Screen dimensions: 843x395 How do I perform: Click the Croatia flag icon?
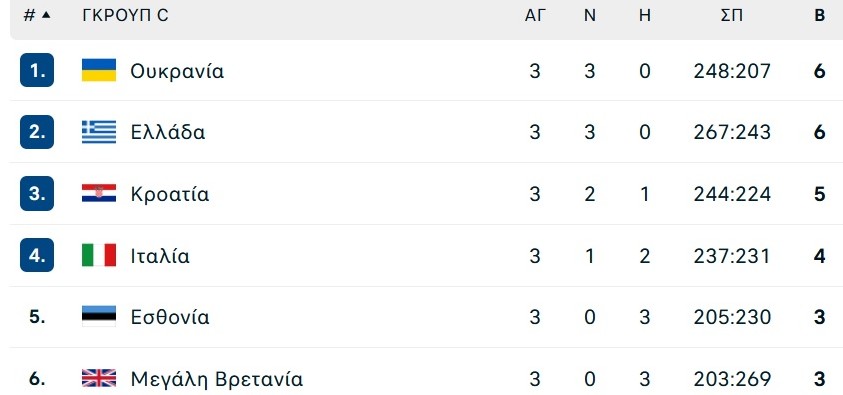99,193
